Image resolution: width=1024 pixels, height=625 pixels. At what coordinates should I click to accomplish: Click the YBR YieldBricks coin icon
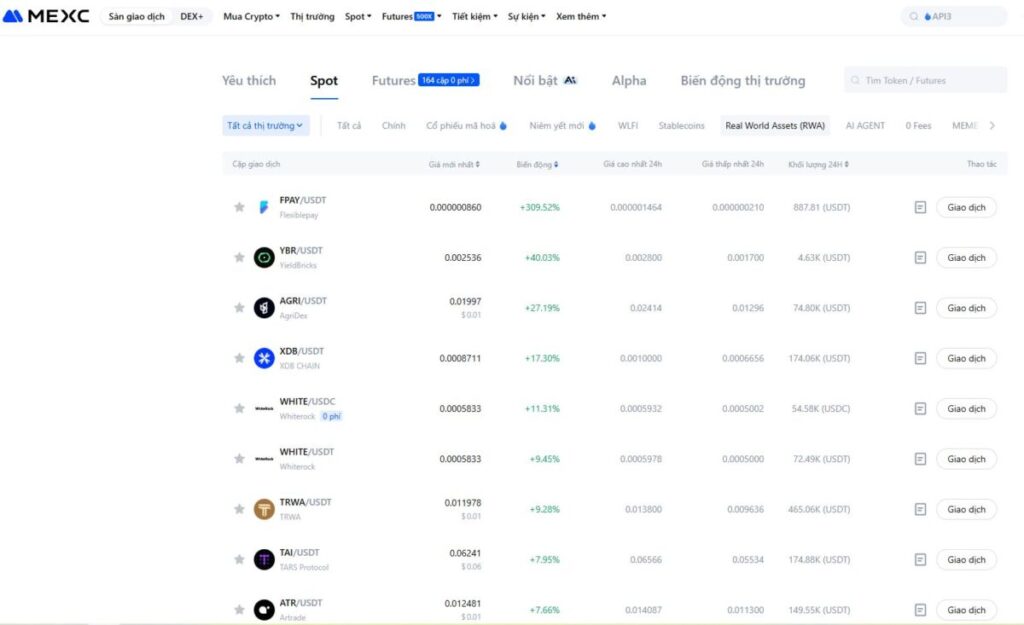(264, 257)
